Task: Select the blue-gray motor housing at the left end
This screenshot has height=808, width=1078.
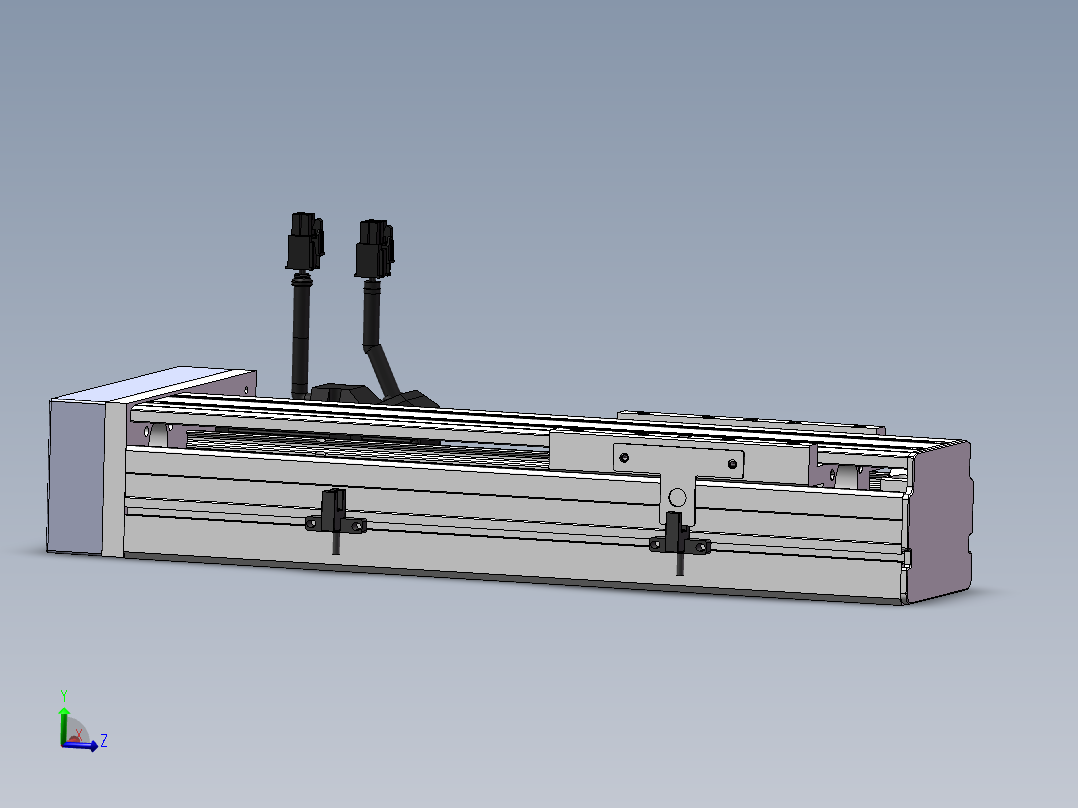Action: [x=76, y=476]
